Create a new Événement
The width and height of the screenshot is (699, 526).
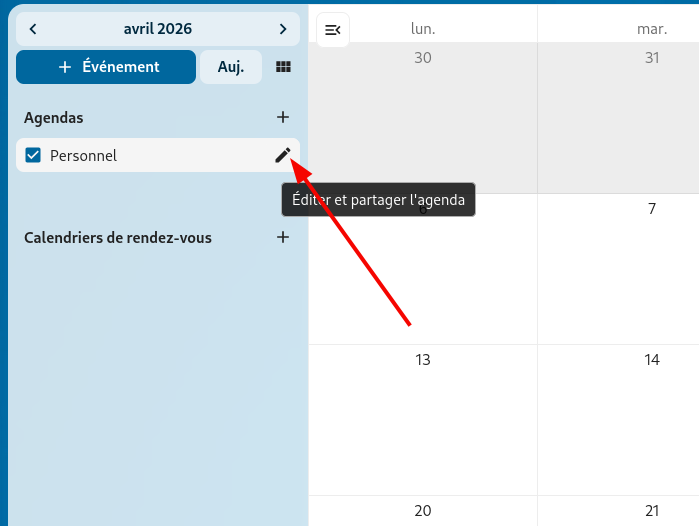tap(106, 67)
